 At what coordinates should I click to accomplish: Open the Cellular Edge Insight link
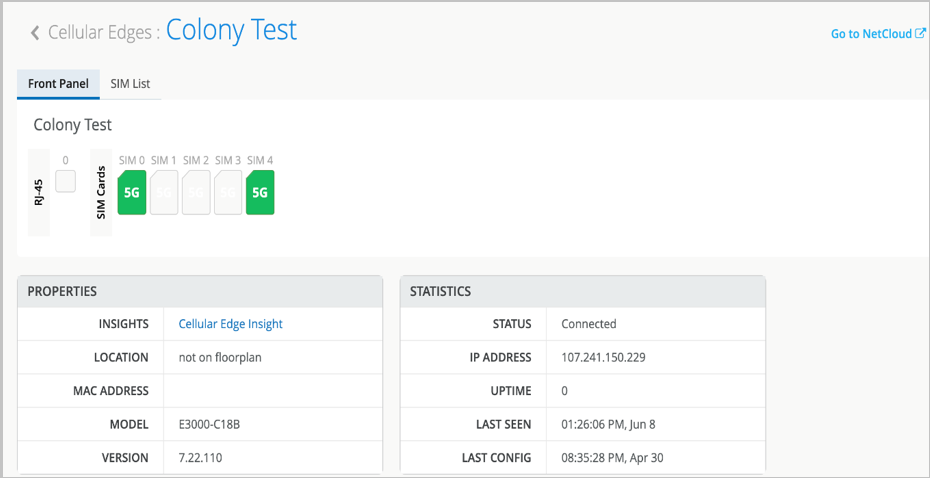230,324
